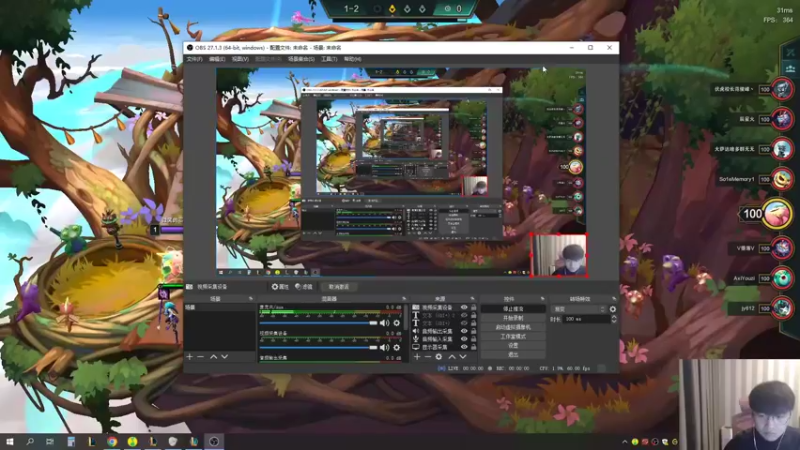
Task: Open OBS 设置 from the controls dock
Action: click(513, 345)
